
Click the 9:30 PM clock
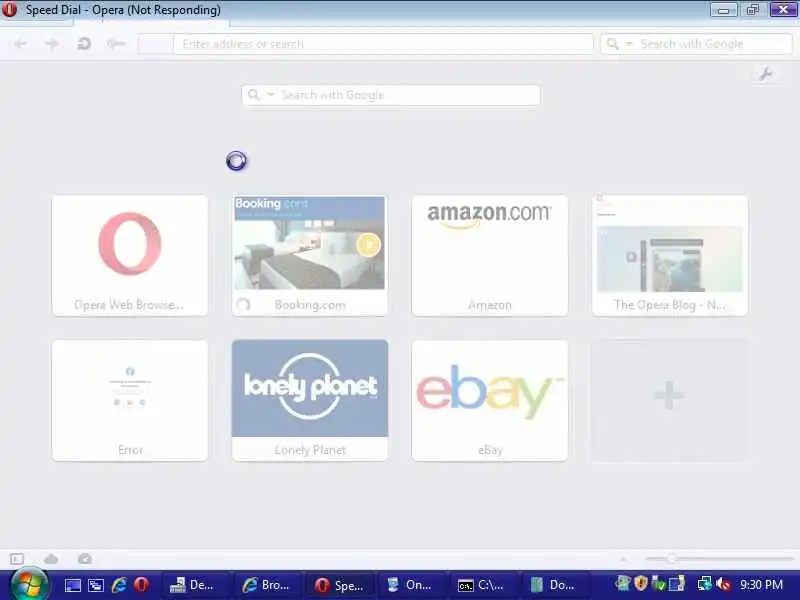click(x=762, y=585)
